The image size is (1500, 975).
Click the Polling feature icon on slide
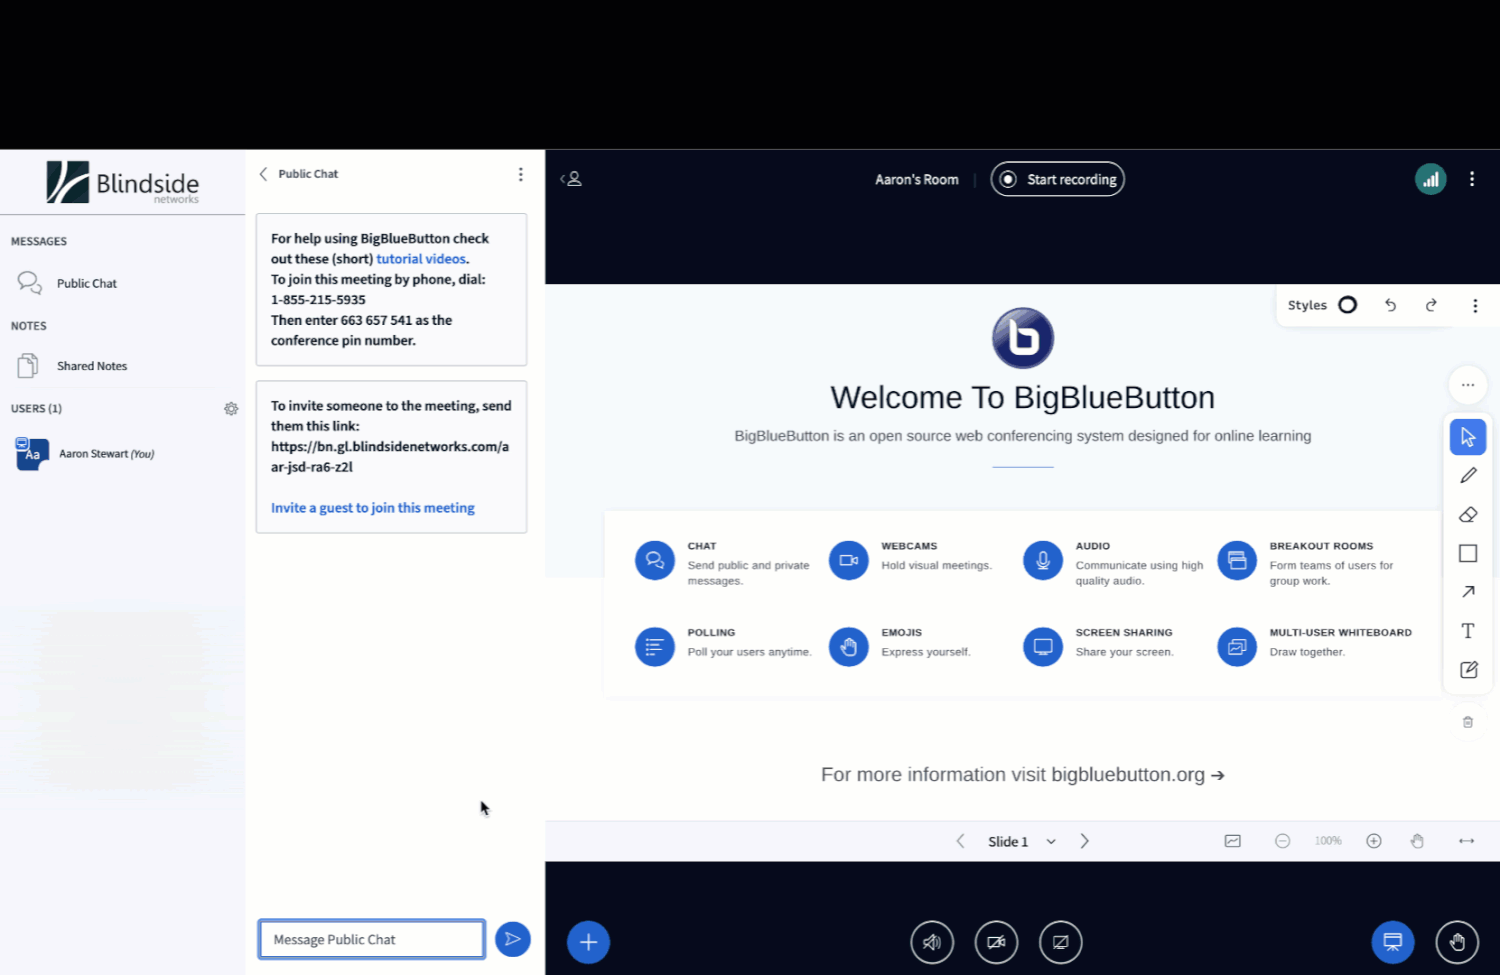655,647
